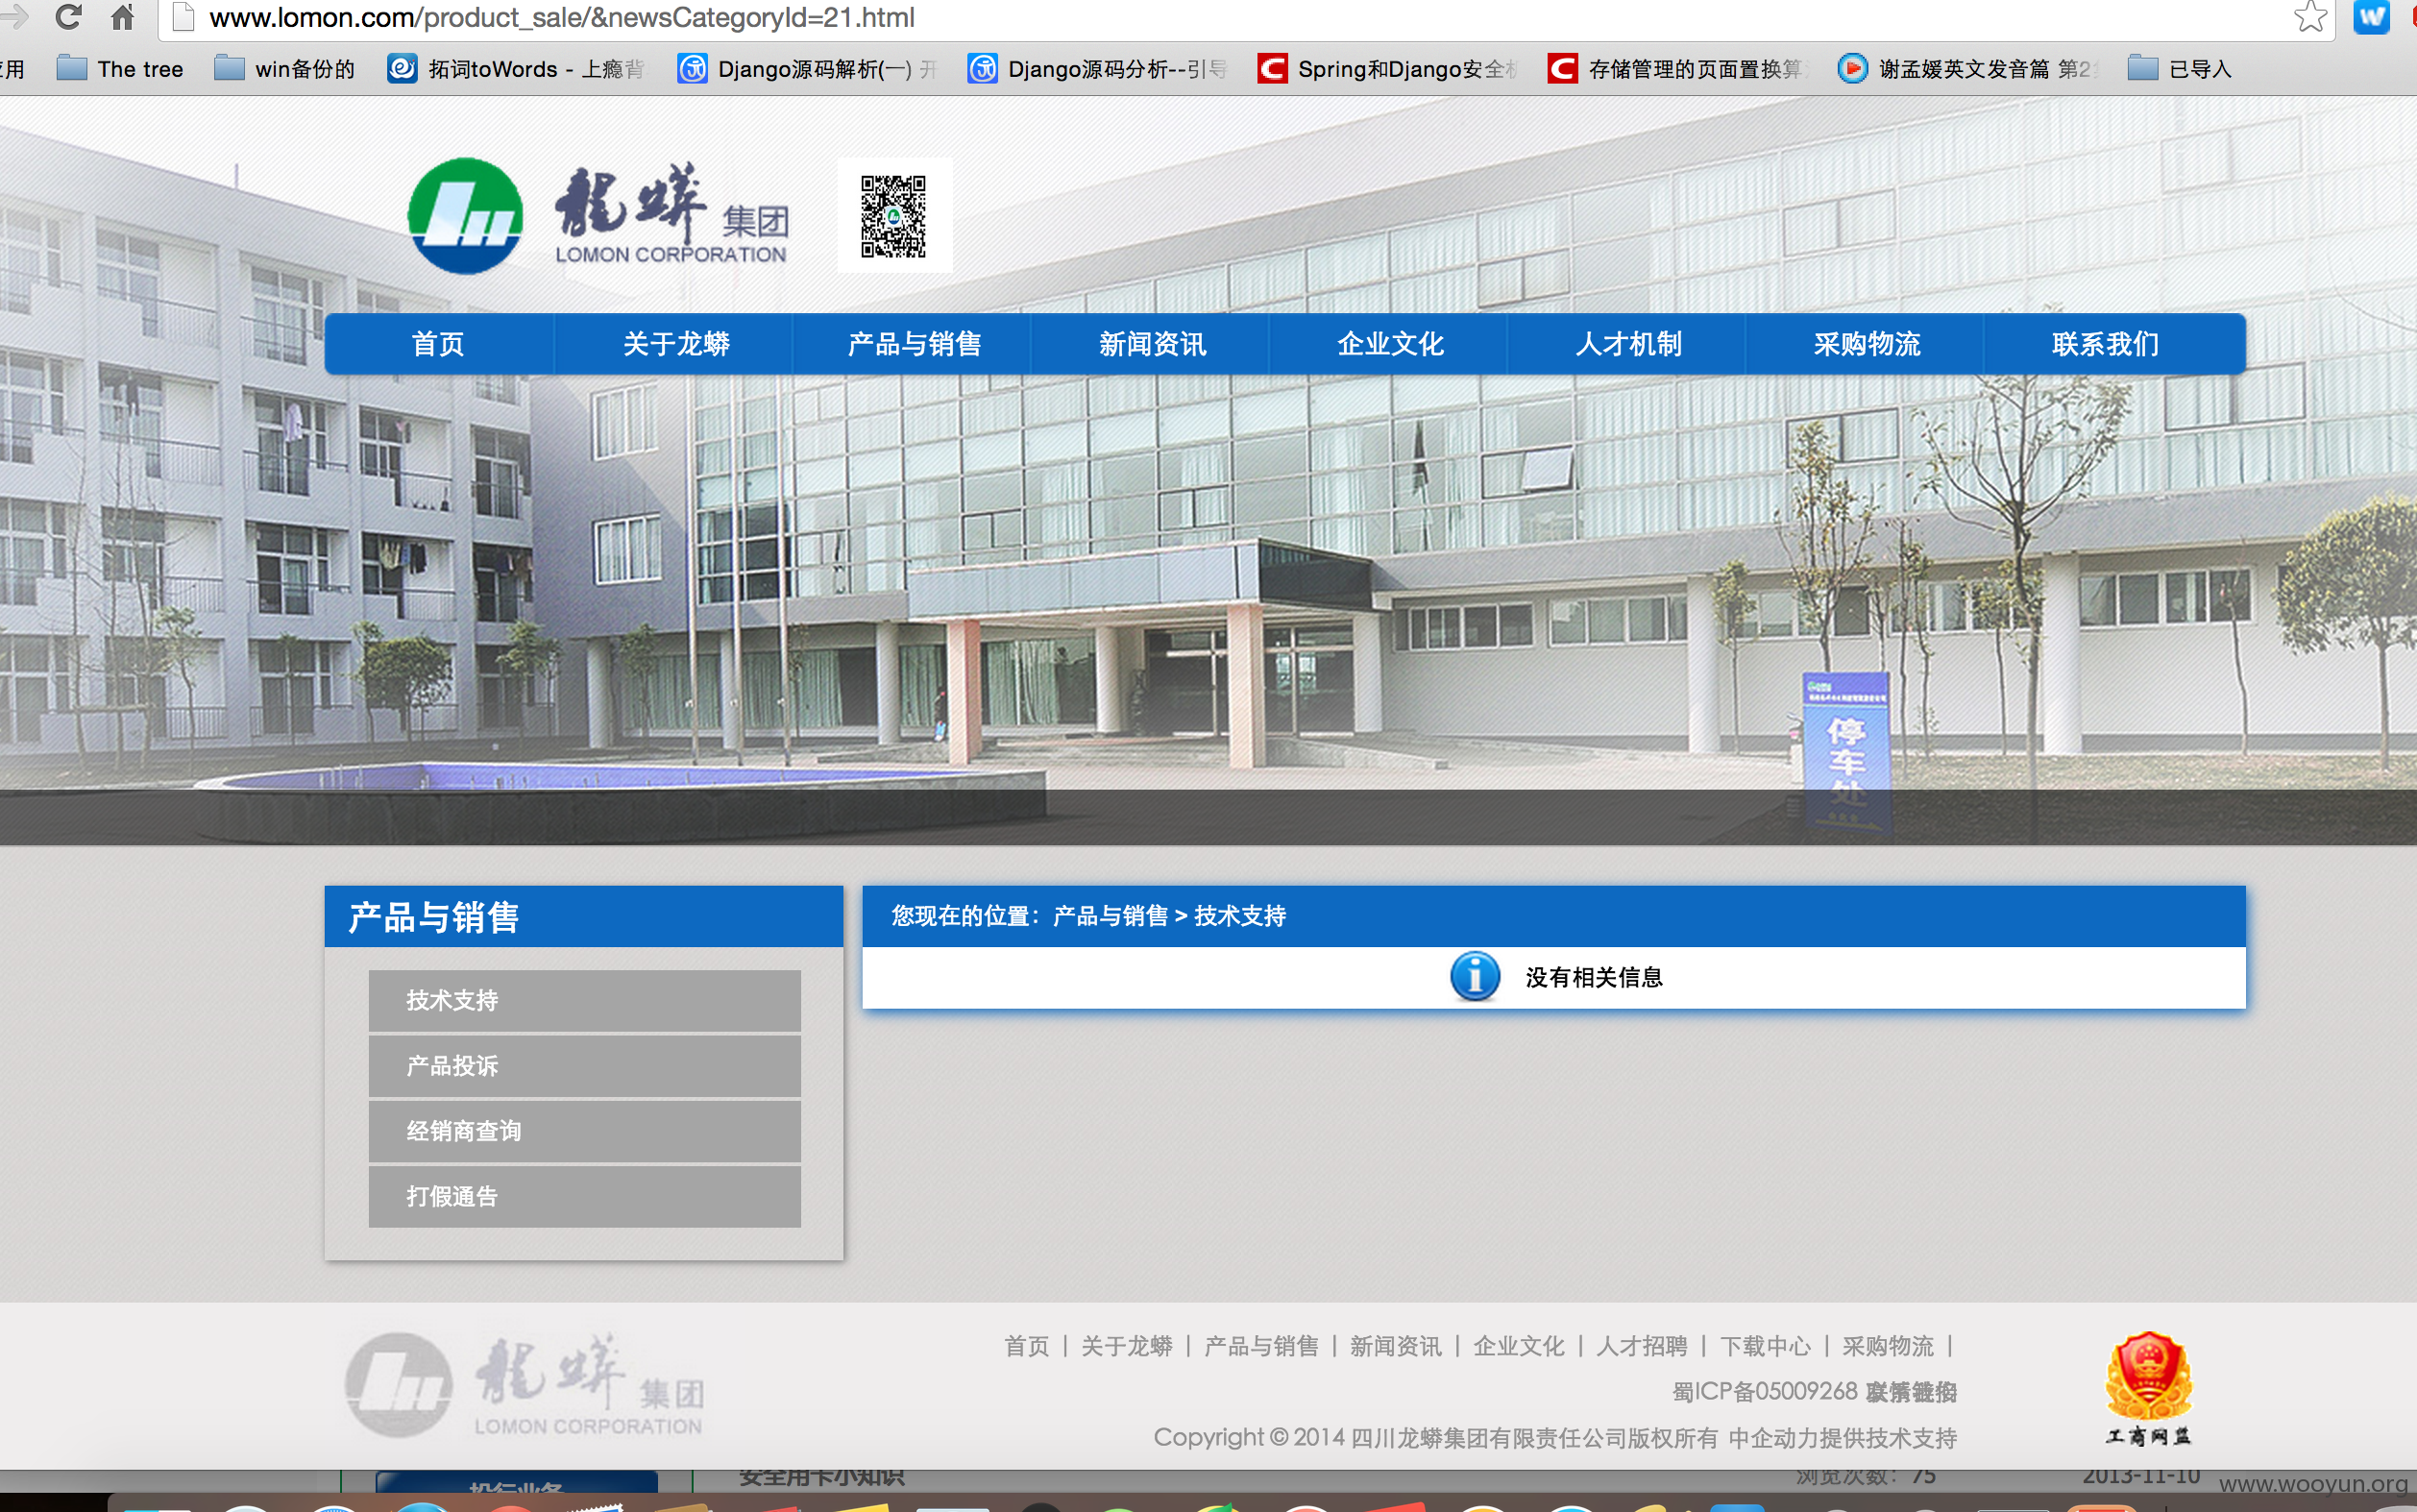Click the browser home icon
This screenshot has width=2417, height=1512.
pyautogui.click(x=123, y=17)
